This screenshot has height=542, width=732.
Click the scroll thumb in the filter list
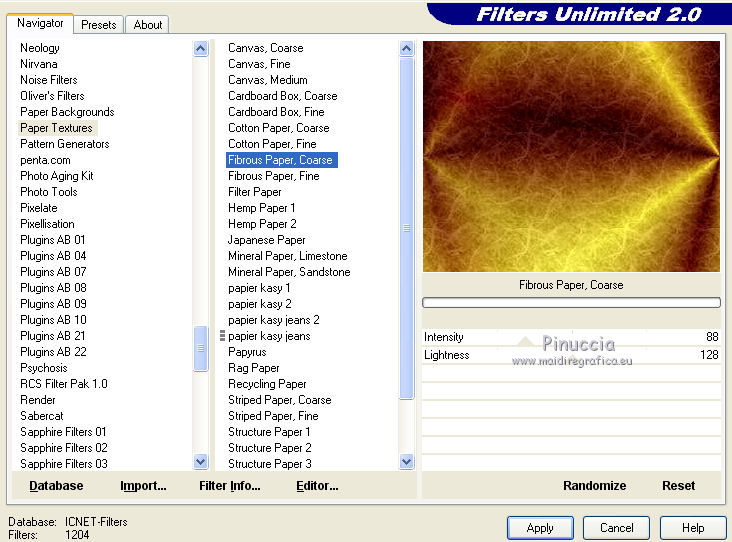(407, 228)
